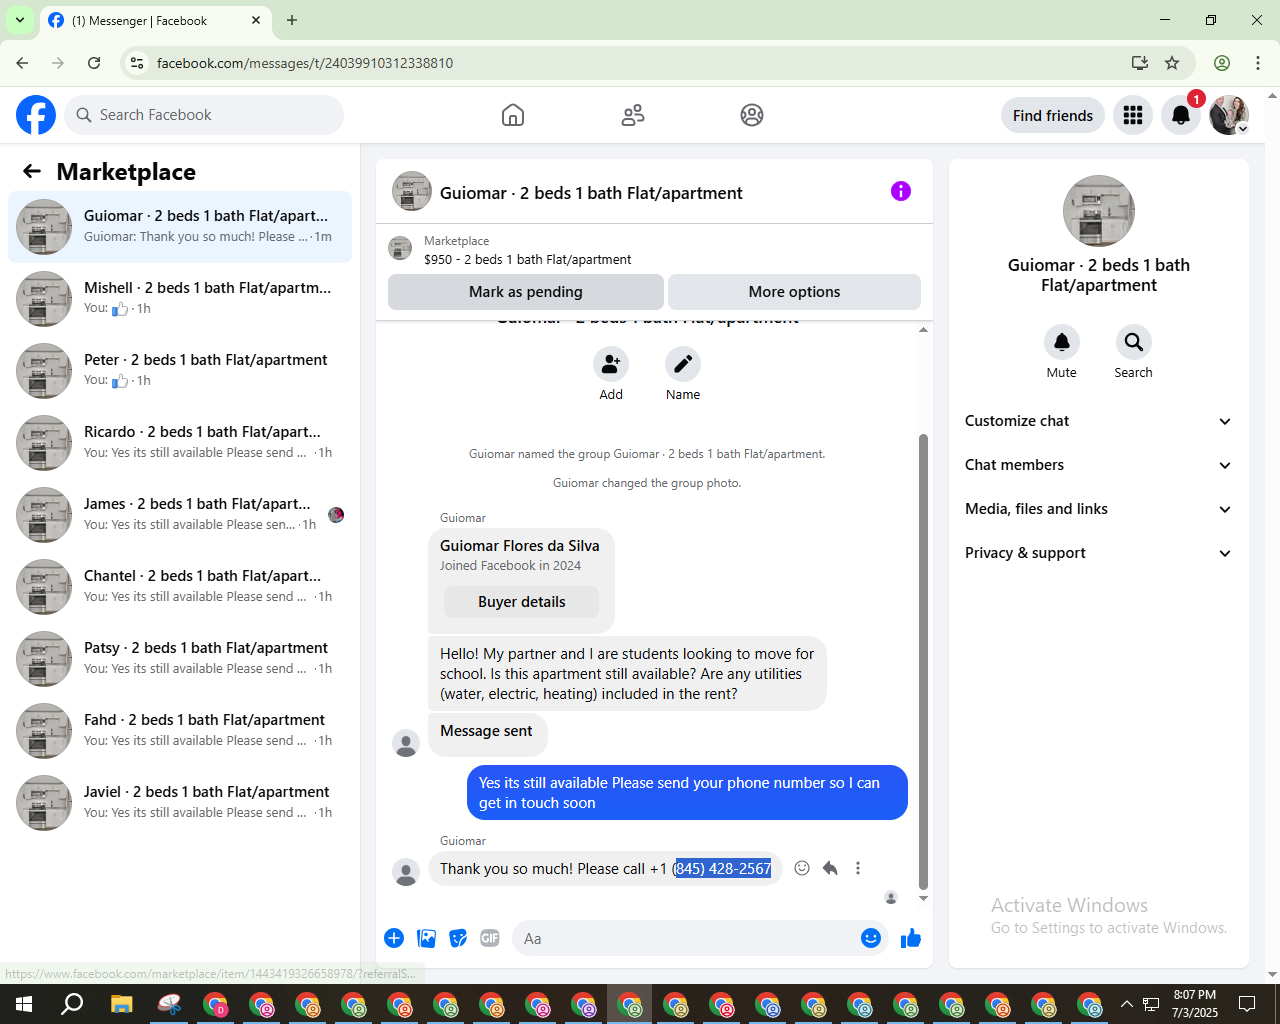Open Fahd's apartment conversation
This screenshot has width=1280, height=1024.
tap(180, 731)
